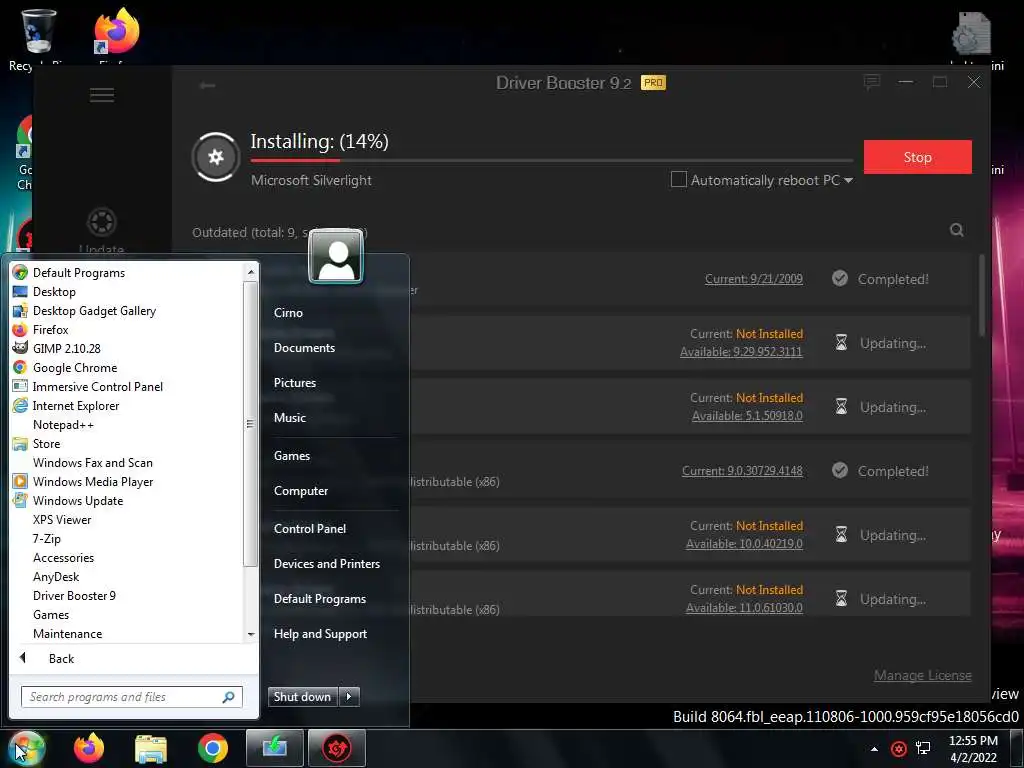The width and height of the screenshot is (1024, 768).
Task: Open the Driver Booster hamburger menu
Action: (102, 95)
